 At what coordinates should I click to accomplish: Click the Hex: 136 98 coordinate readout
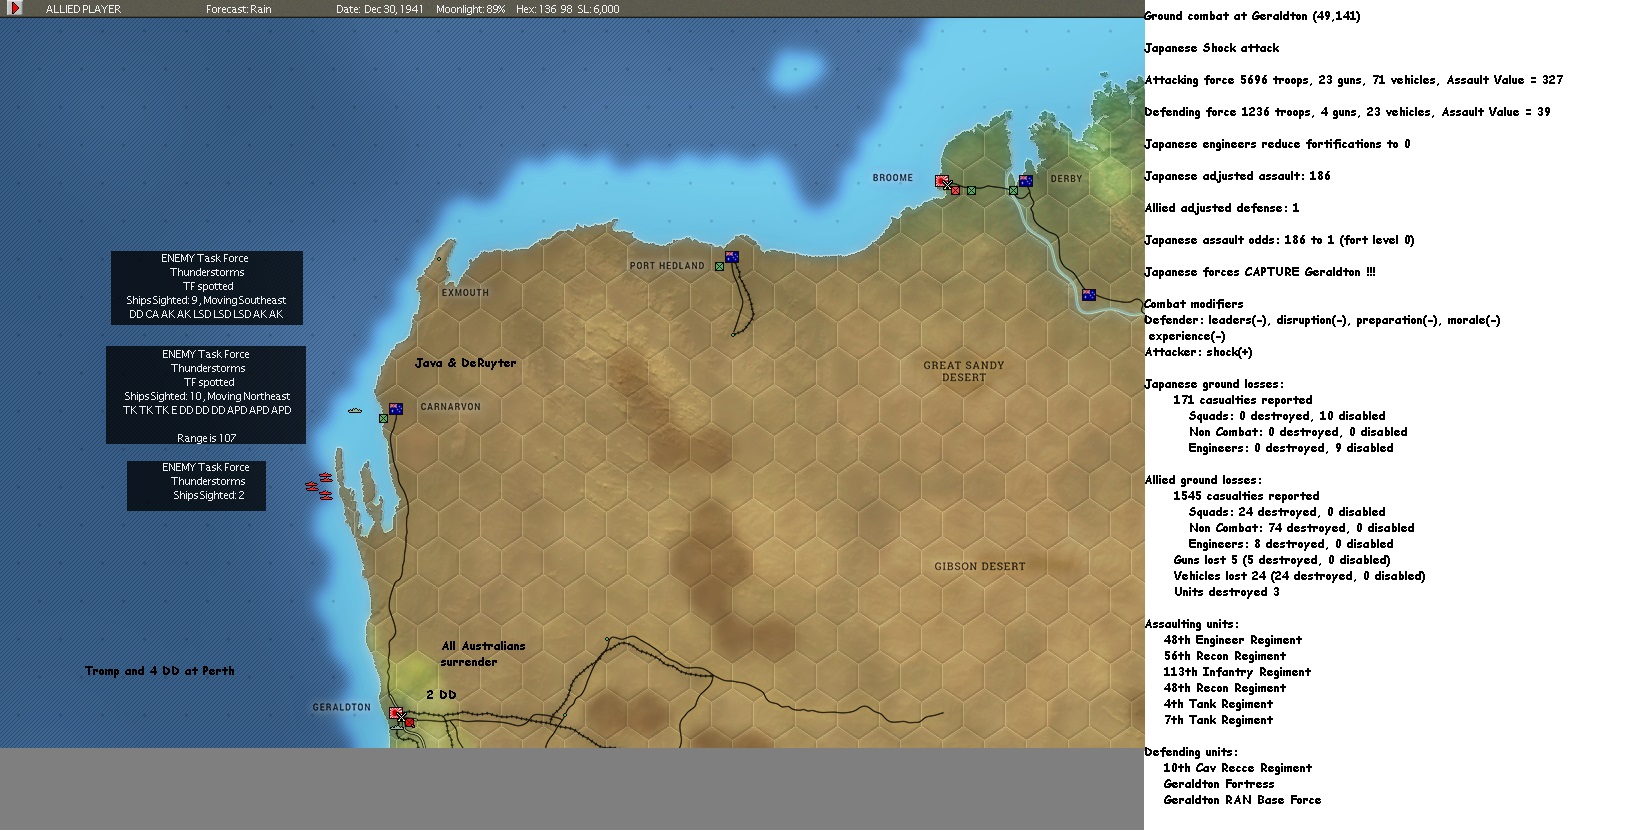pyautogui.click(x=545, y=9)
